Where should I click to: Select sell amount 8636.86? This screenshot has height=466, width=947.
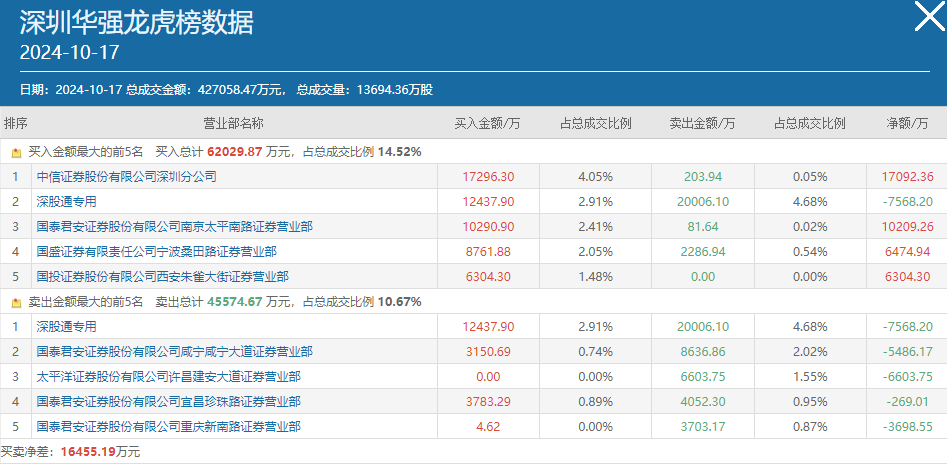(x=703, y=352)
